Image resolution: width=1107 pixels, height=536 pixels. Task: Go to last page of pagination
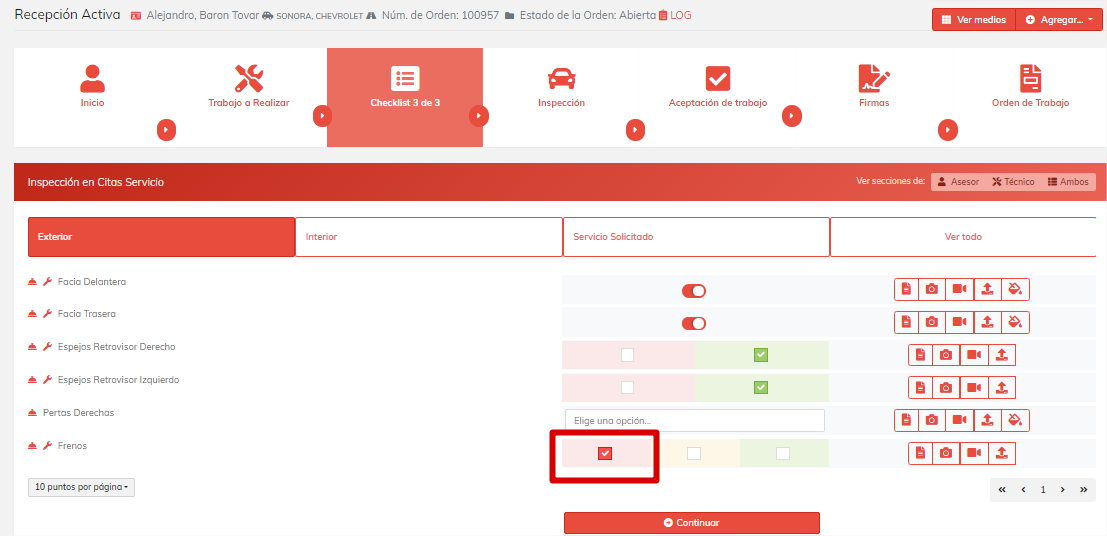point(1082,490)
